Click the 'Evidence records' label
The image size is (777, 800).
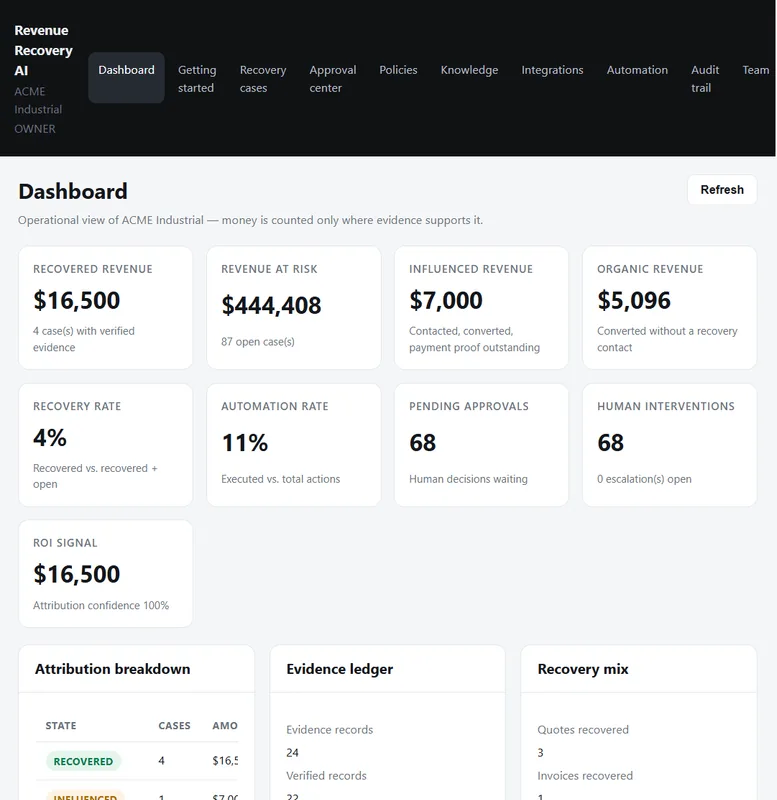(x=330, y=730)
